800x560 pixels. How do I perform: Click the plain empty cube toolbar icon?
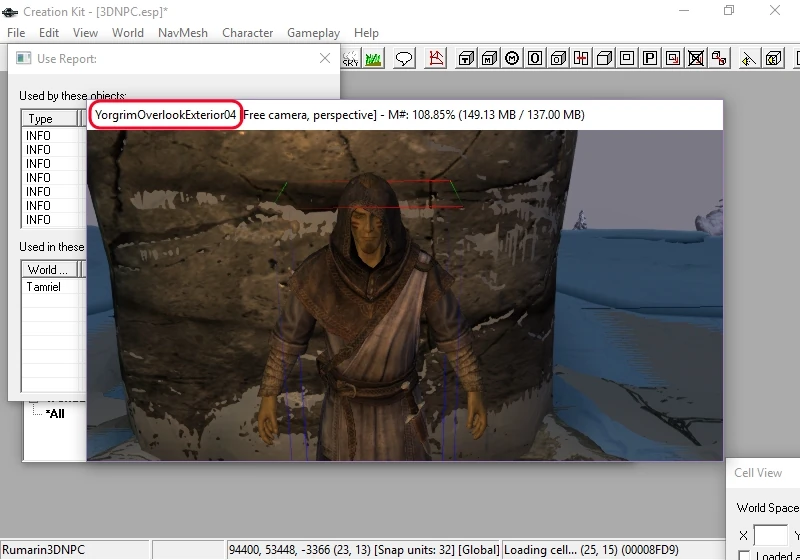(x=604, y=59)
